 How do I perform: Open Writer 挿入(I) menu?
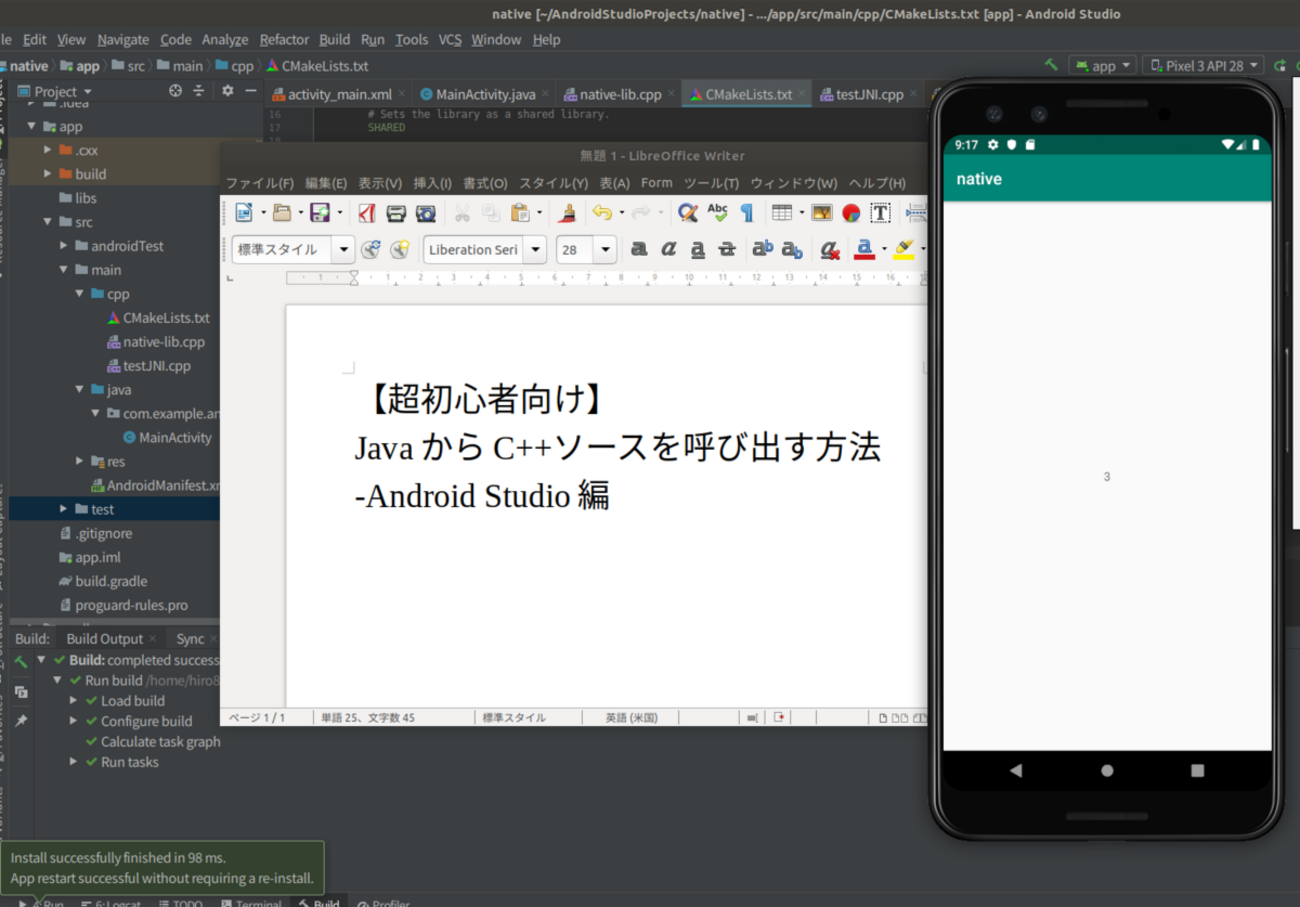point(432,183)
